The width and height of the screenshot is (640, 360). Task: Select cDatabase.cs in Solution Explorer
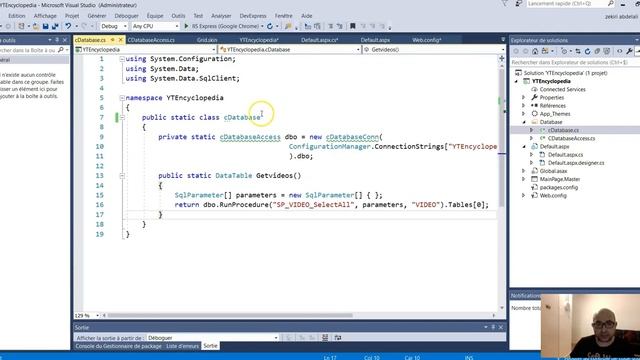pos(563,130)
